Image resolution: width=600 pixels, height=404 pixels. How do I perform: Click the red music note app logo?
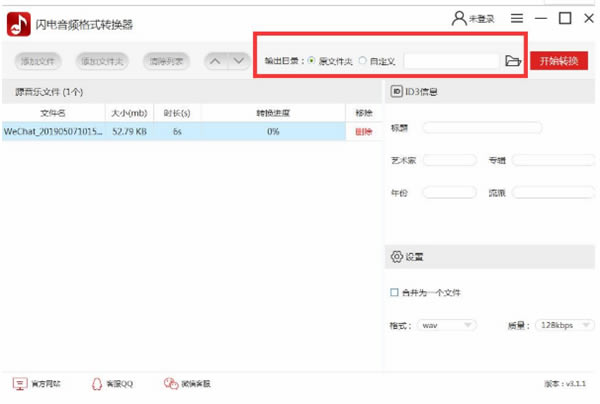point(19,24)
